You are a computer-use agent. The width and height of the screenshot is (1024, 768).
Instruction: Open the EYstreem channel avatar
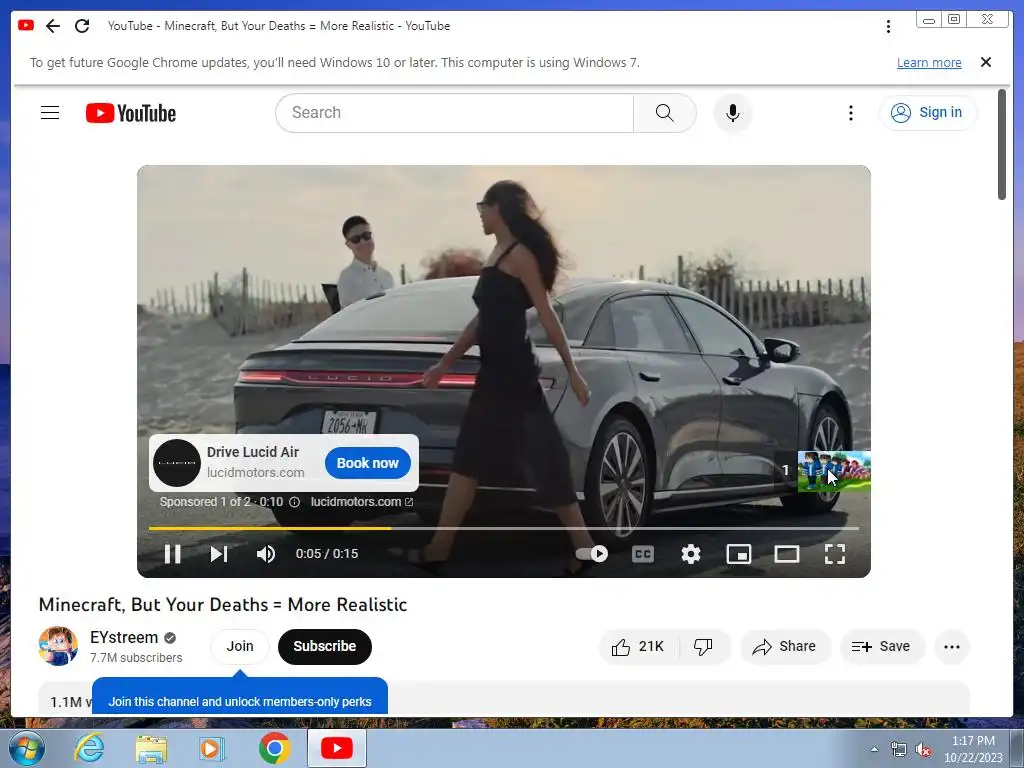point(58,646)
